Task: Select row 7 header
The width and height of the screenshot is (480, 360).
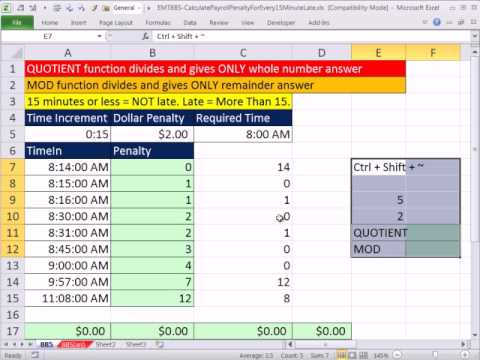Action: point(12,167)
